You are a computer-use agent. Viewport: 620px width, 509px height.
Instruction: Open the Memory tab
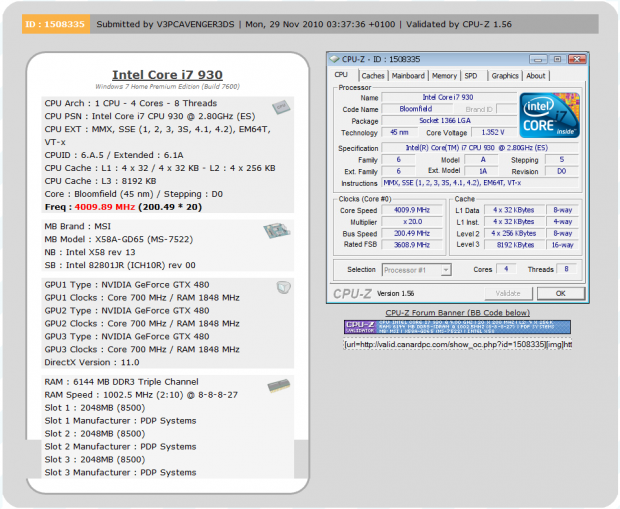point(444,76)
